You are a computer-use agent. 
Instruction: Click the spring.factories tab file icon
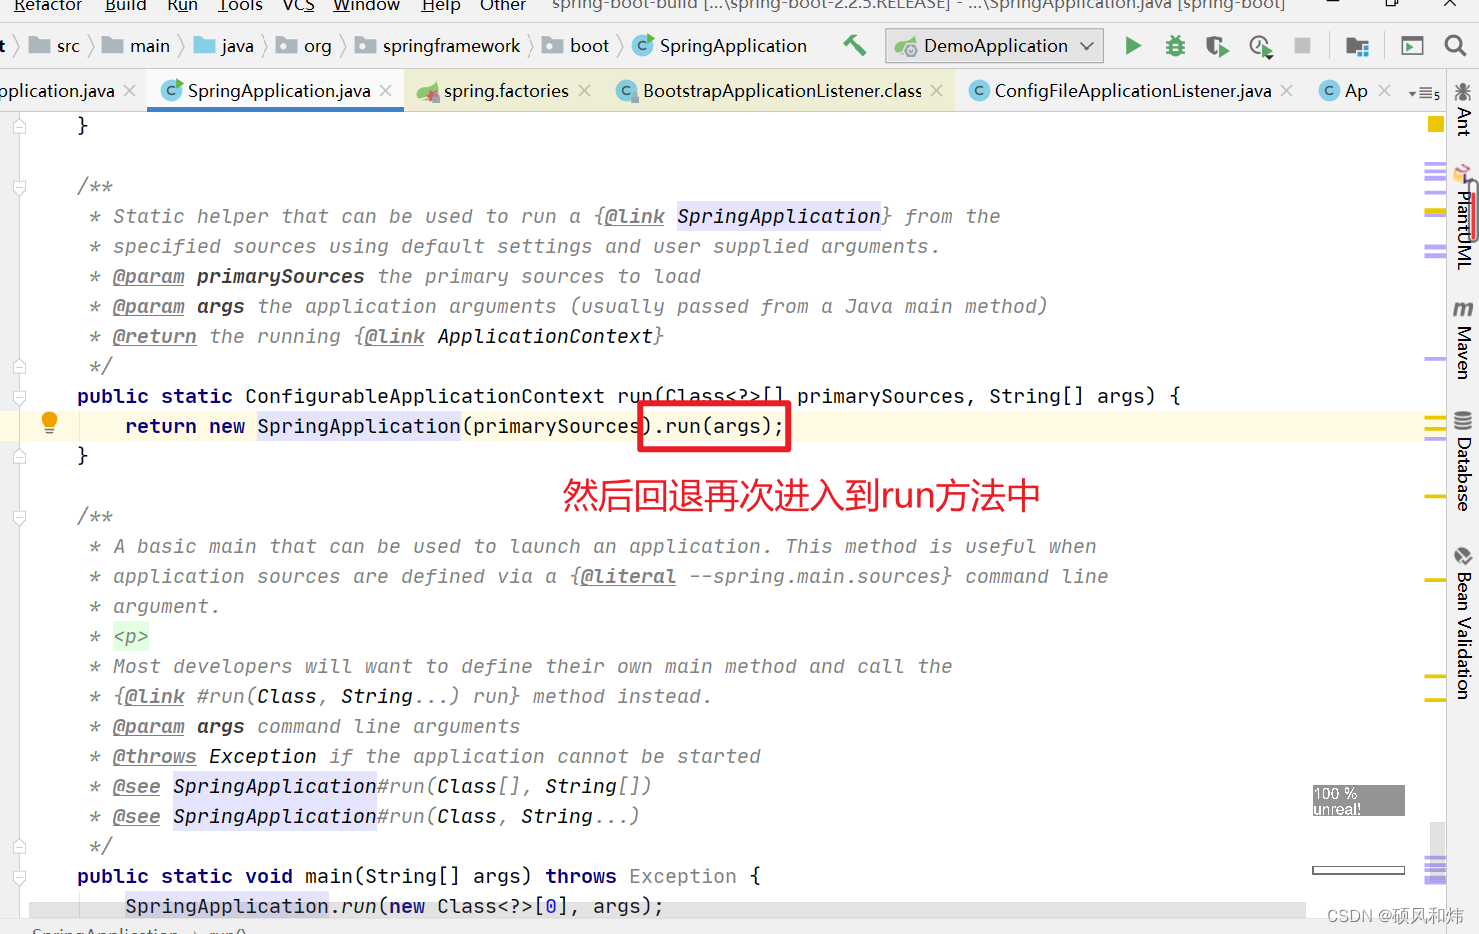point(428,91)
